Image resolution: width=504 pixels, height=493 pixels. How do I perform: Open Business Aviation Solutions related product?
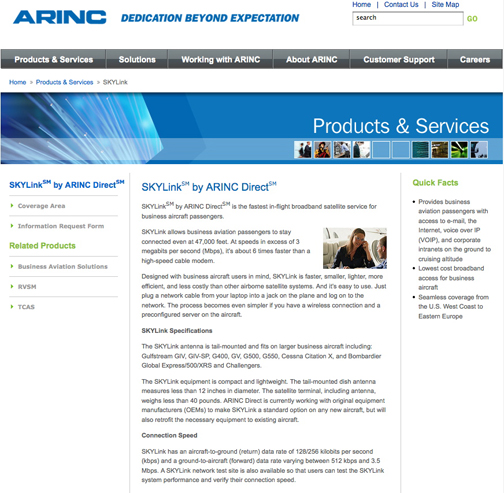pyautogui.click(x=63, y=267)
